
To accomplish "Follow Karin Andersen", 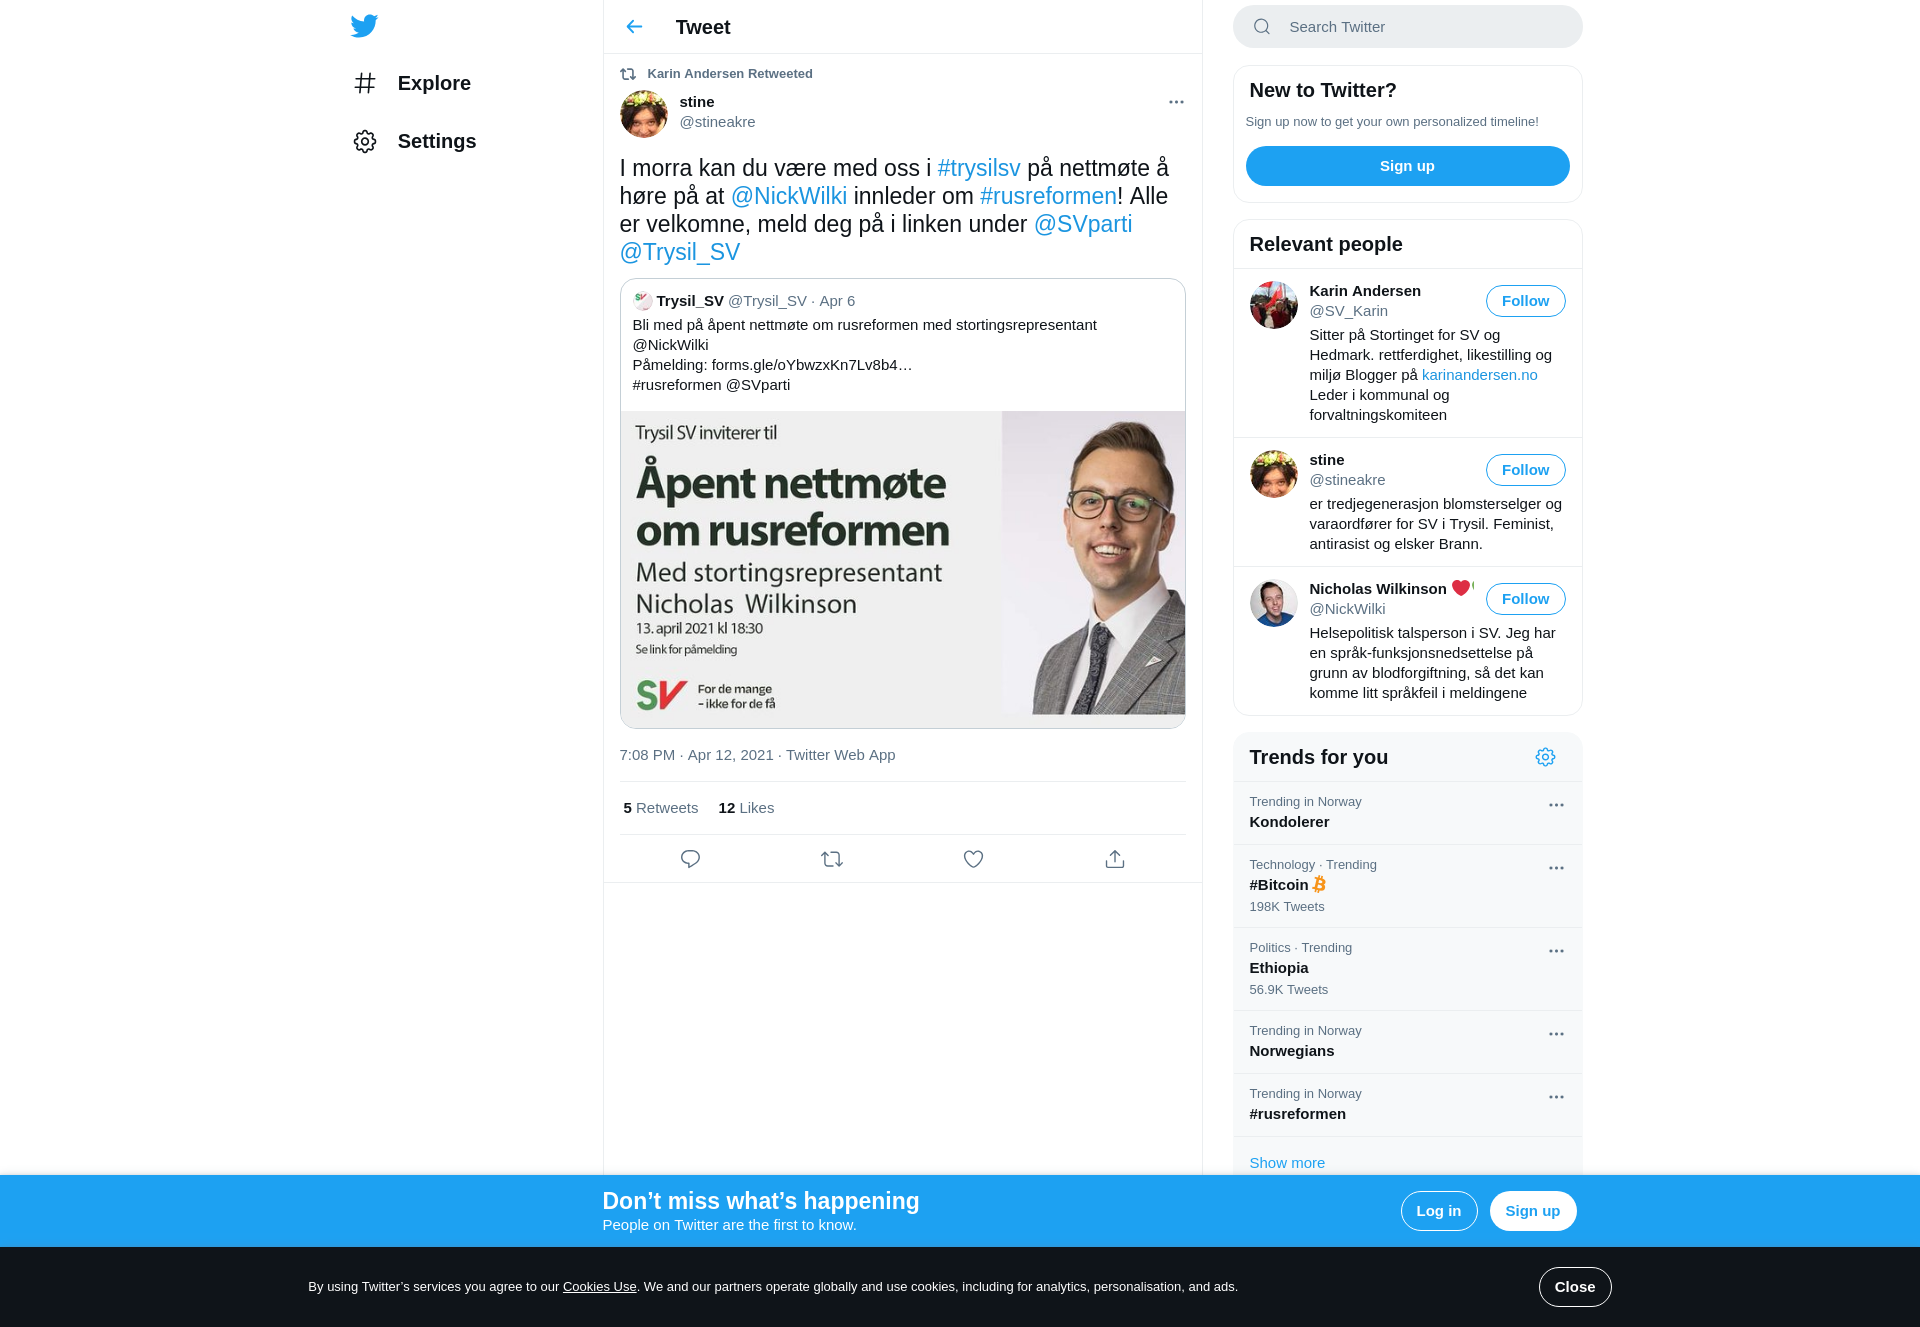I will click(1526, 301).
